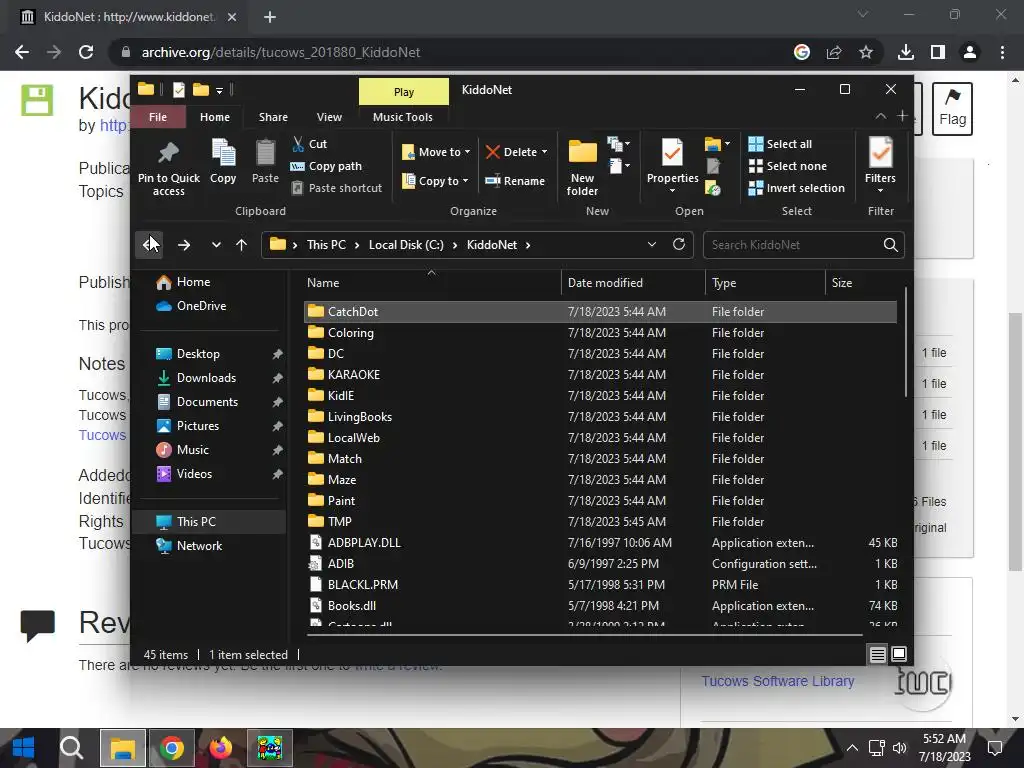
Task: Click the History icon in Open group
Action: coord(713,189)
